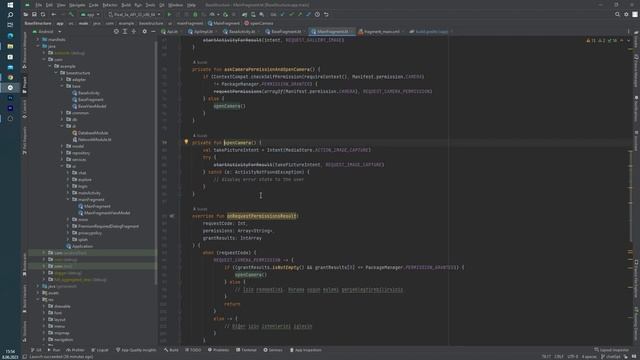Select BaseViewModel file in project tree
Screen dimensions: 640x360
(x=92, y=106)
